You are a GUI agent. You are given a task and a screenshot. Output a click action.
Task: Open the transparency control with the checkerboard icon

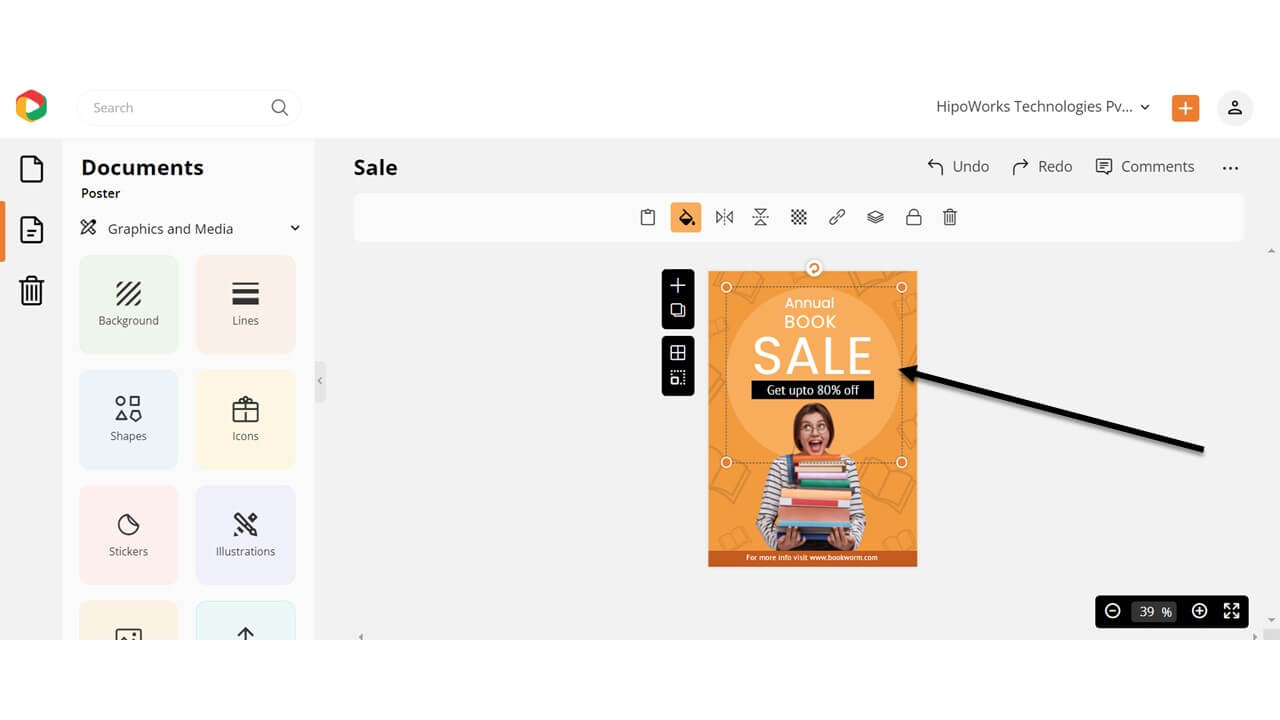click(x=798, y=216)
